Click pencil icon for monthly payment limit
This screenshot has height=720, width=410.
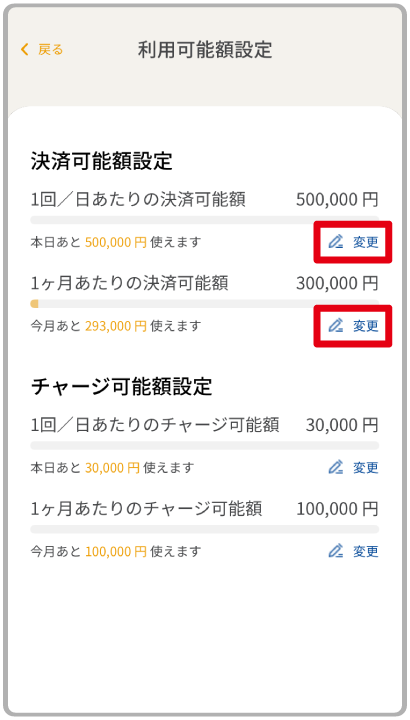pyautogui.click(x=336, y=326)
